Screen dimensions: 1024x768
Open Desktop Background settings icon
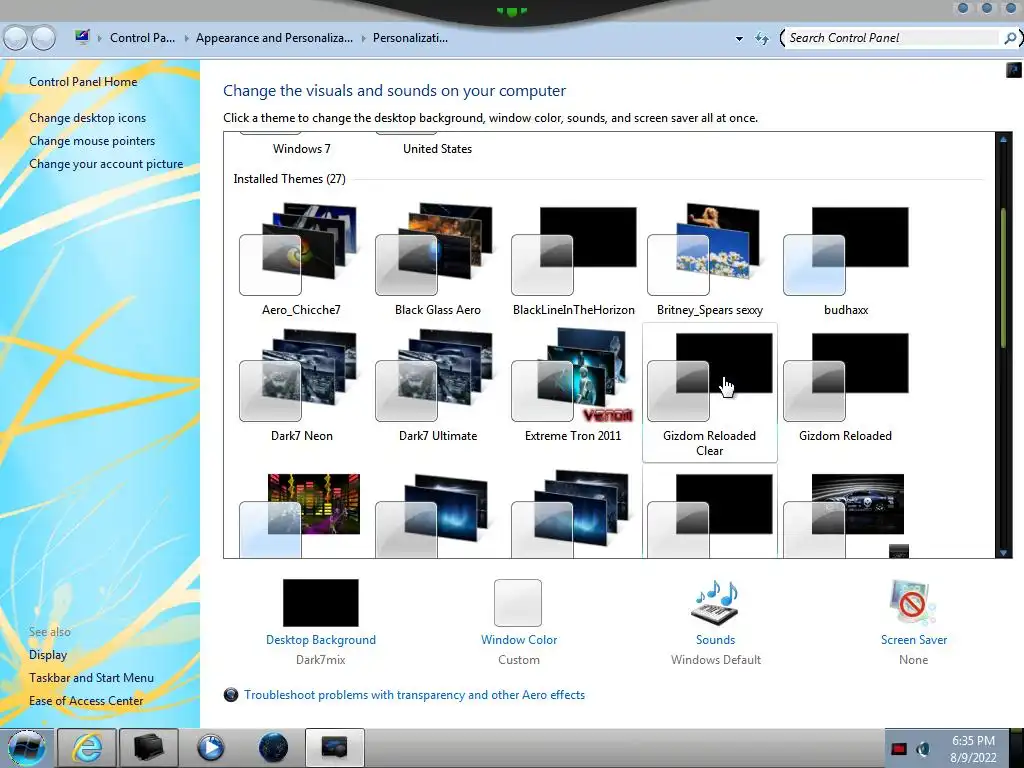[x=321, y=603]
